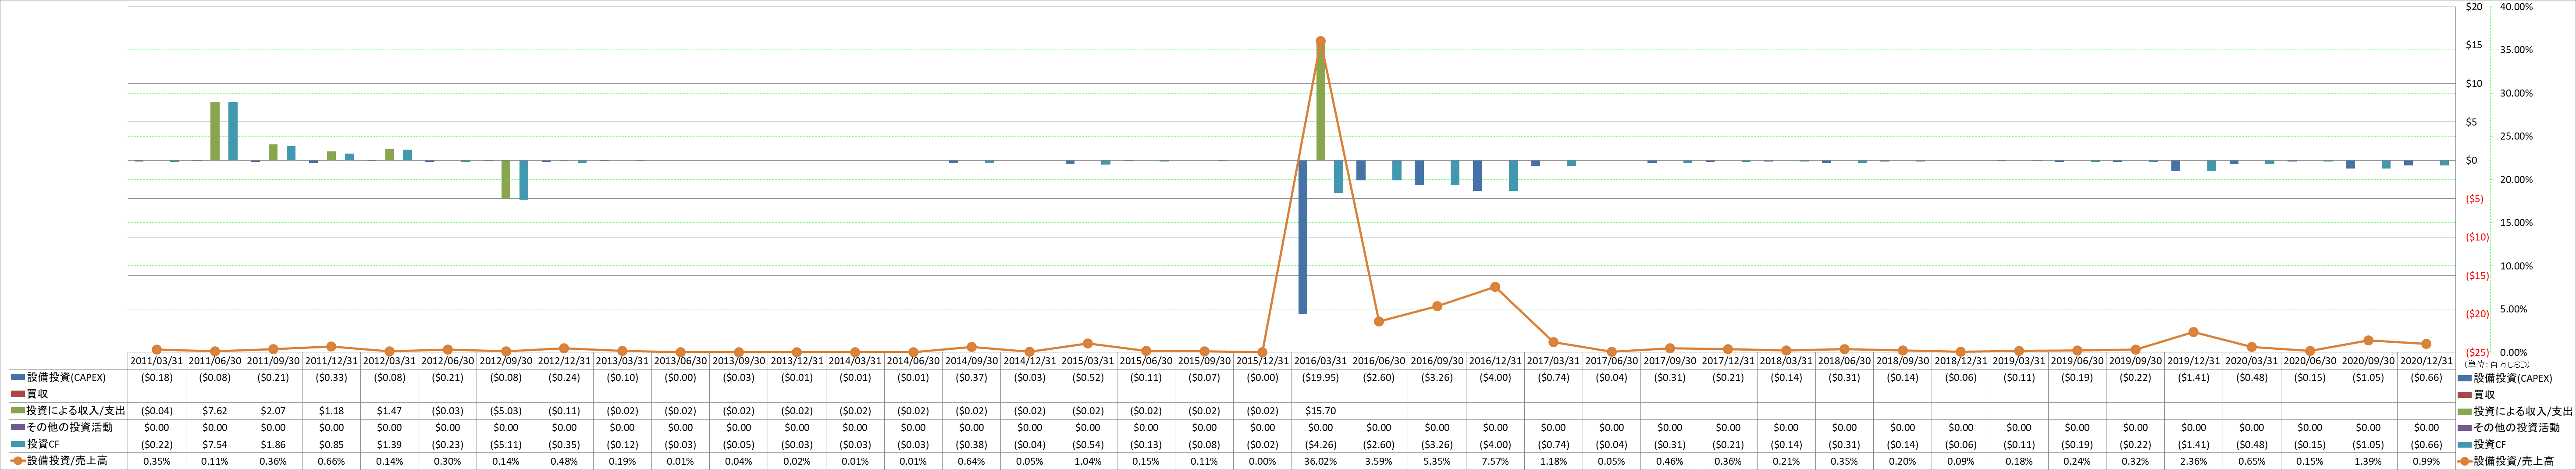Click the $7.54 投資CF cell
The height and width of the screenshot is (470, 2576).
tap(215, 444)
